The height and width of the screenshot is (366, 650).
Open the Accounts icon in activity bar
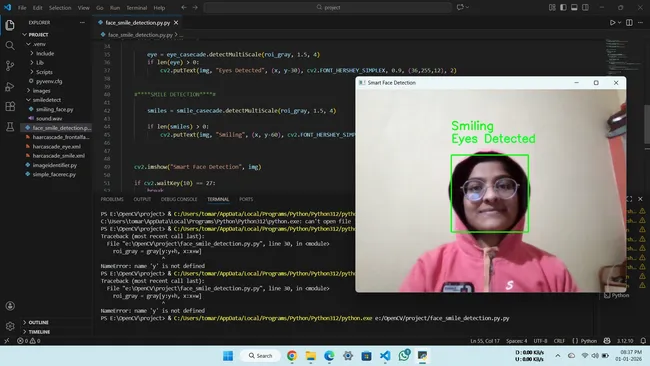[10, 306]
